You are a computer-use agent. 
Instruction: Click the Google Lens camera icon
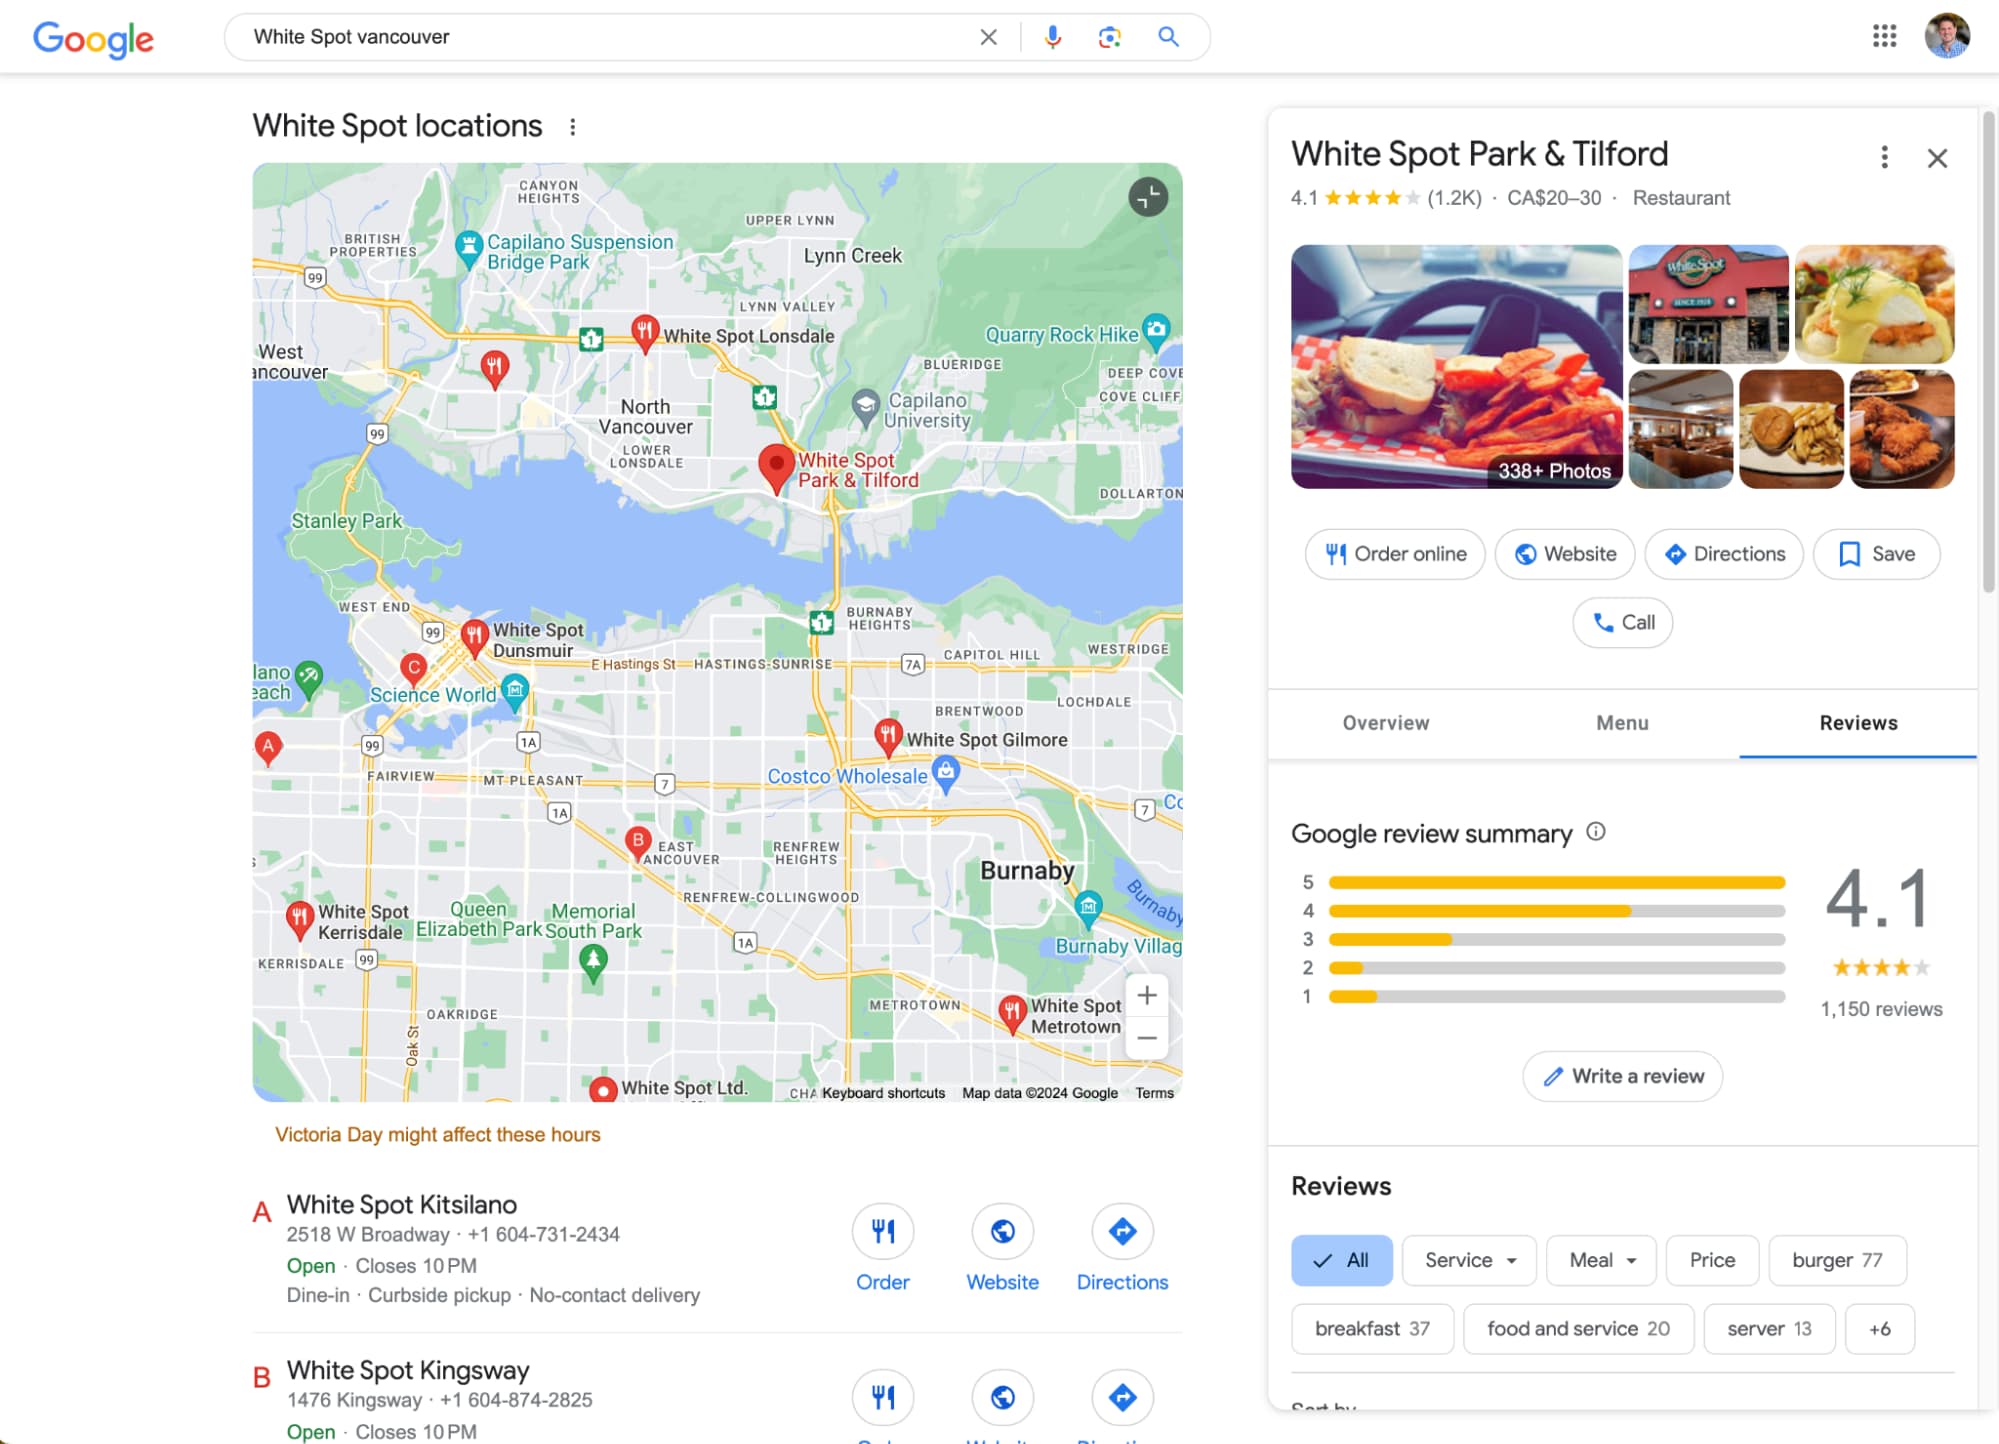click(x=1110, y=36)
